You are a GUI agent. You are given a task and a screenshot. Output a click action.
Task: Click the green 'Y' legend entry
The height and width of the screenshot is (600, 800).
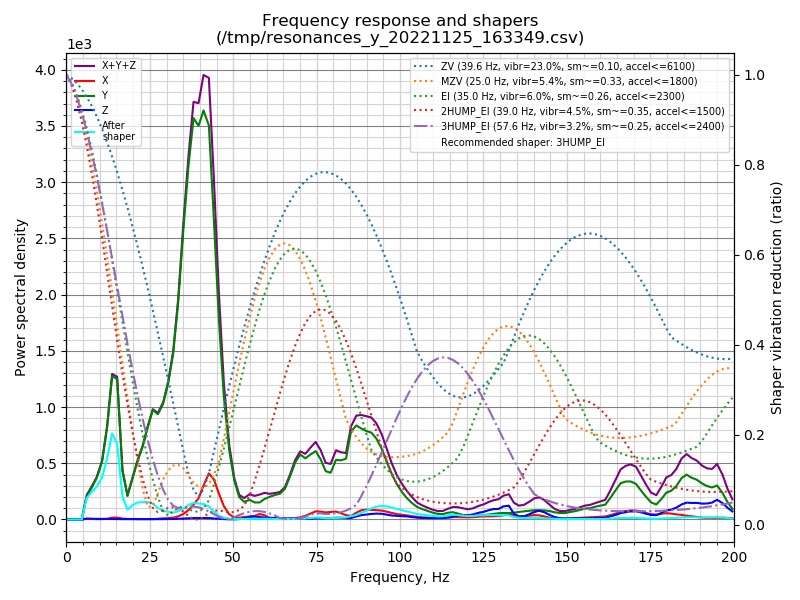click(92, 95)
